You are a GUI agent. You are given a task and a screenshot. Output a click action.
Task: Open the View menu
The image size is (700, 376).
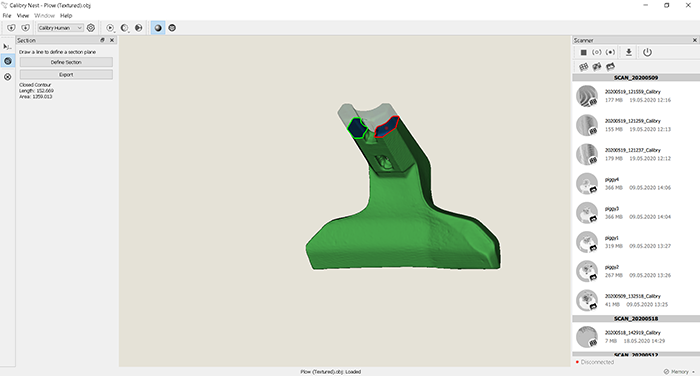[23, 16]
